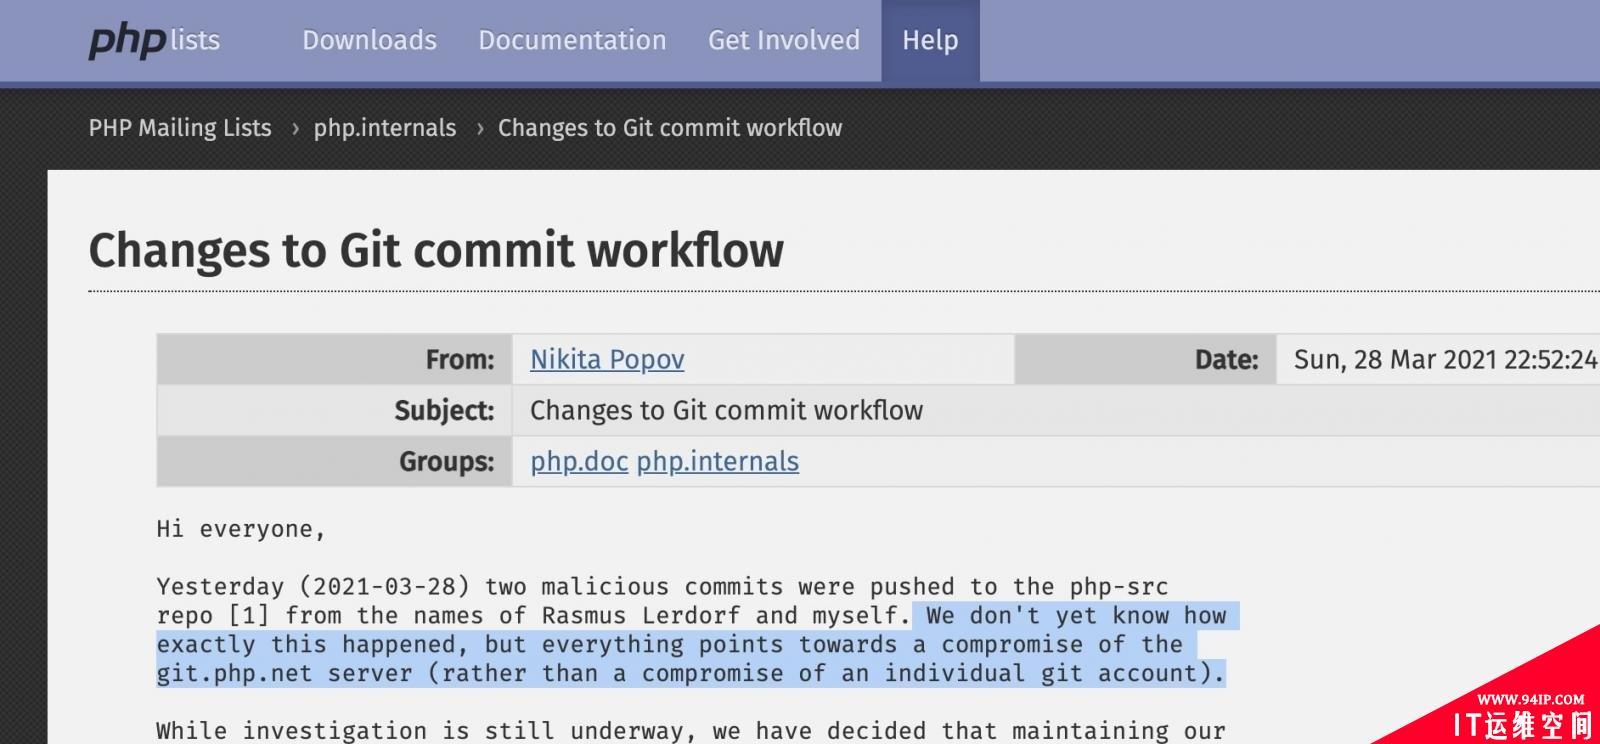
Task: Click the second breadcrumb chevron separator
Action: coord(480,129)
